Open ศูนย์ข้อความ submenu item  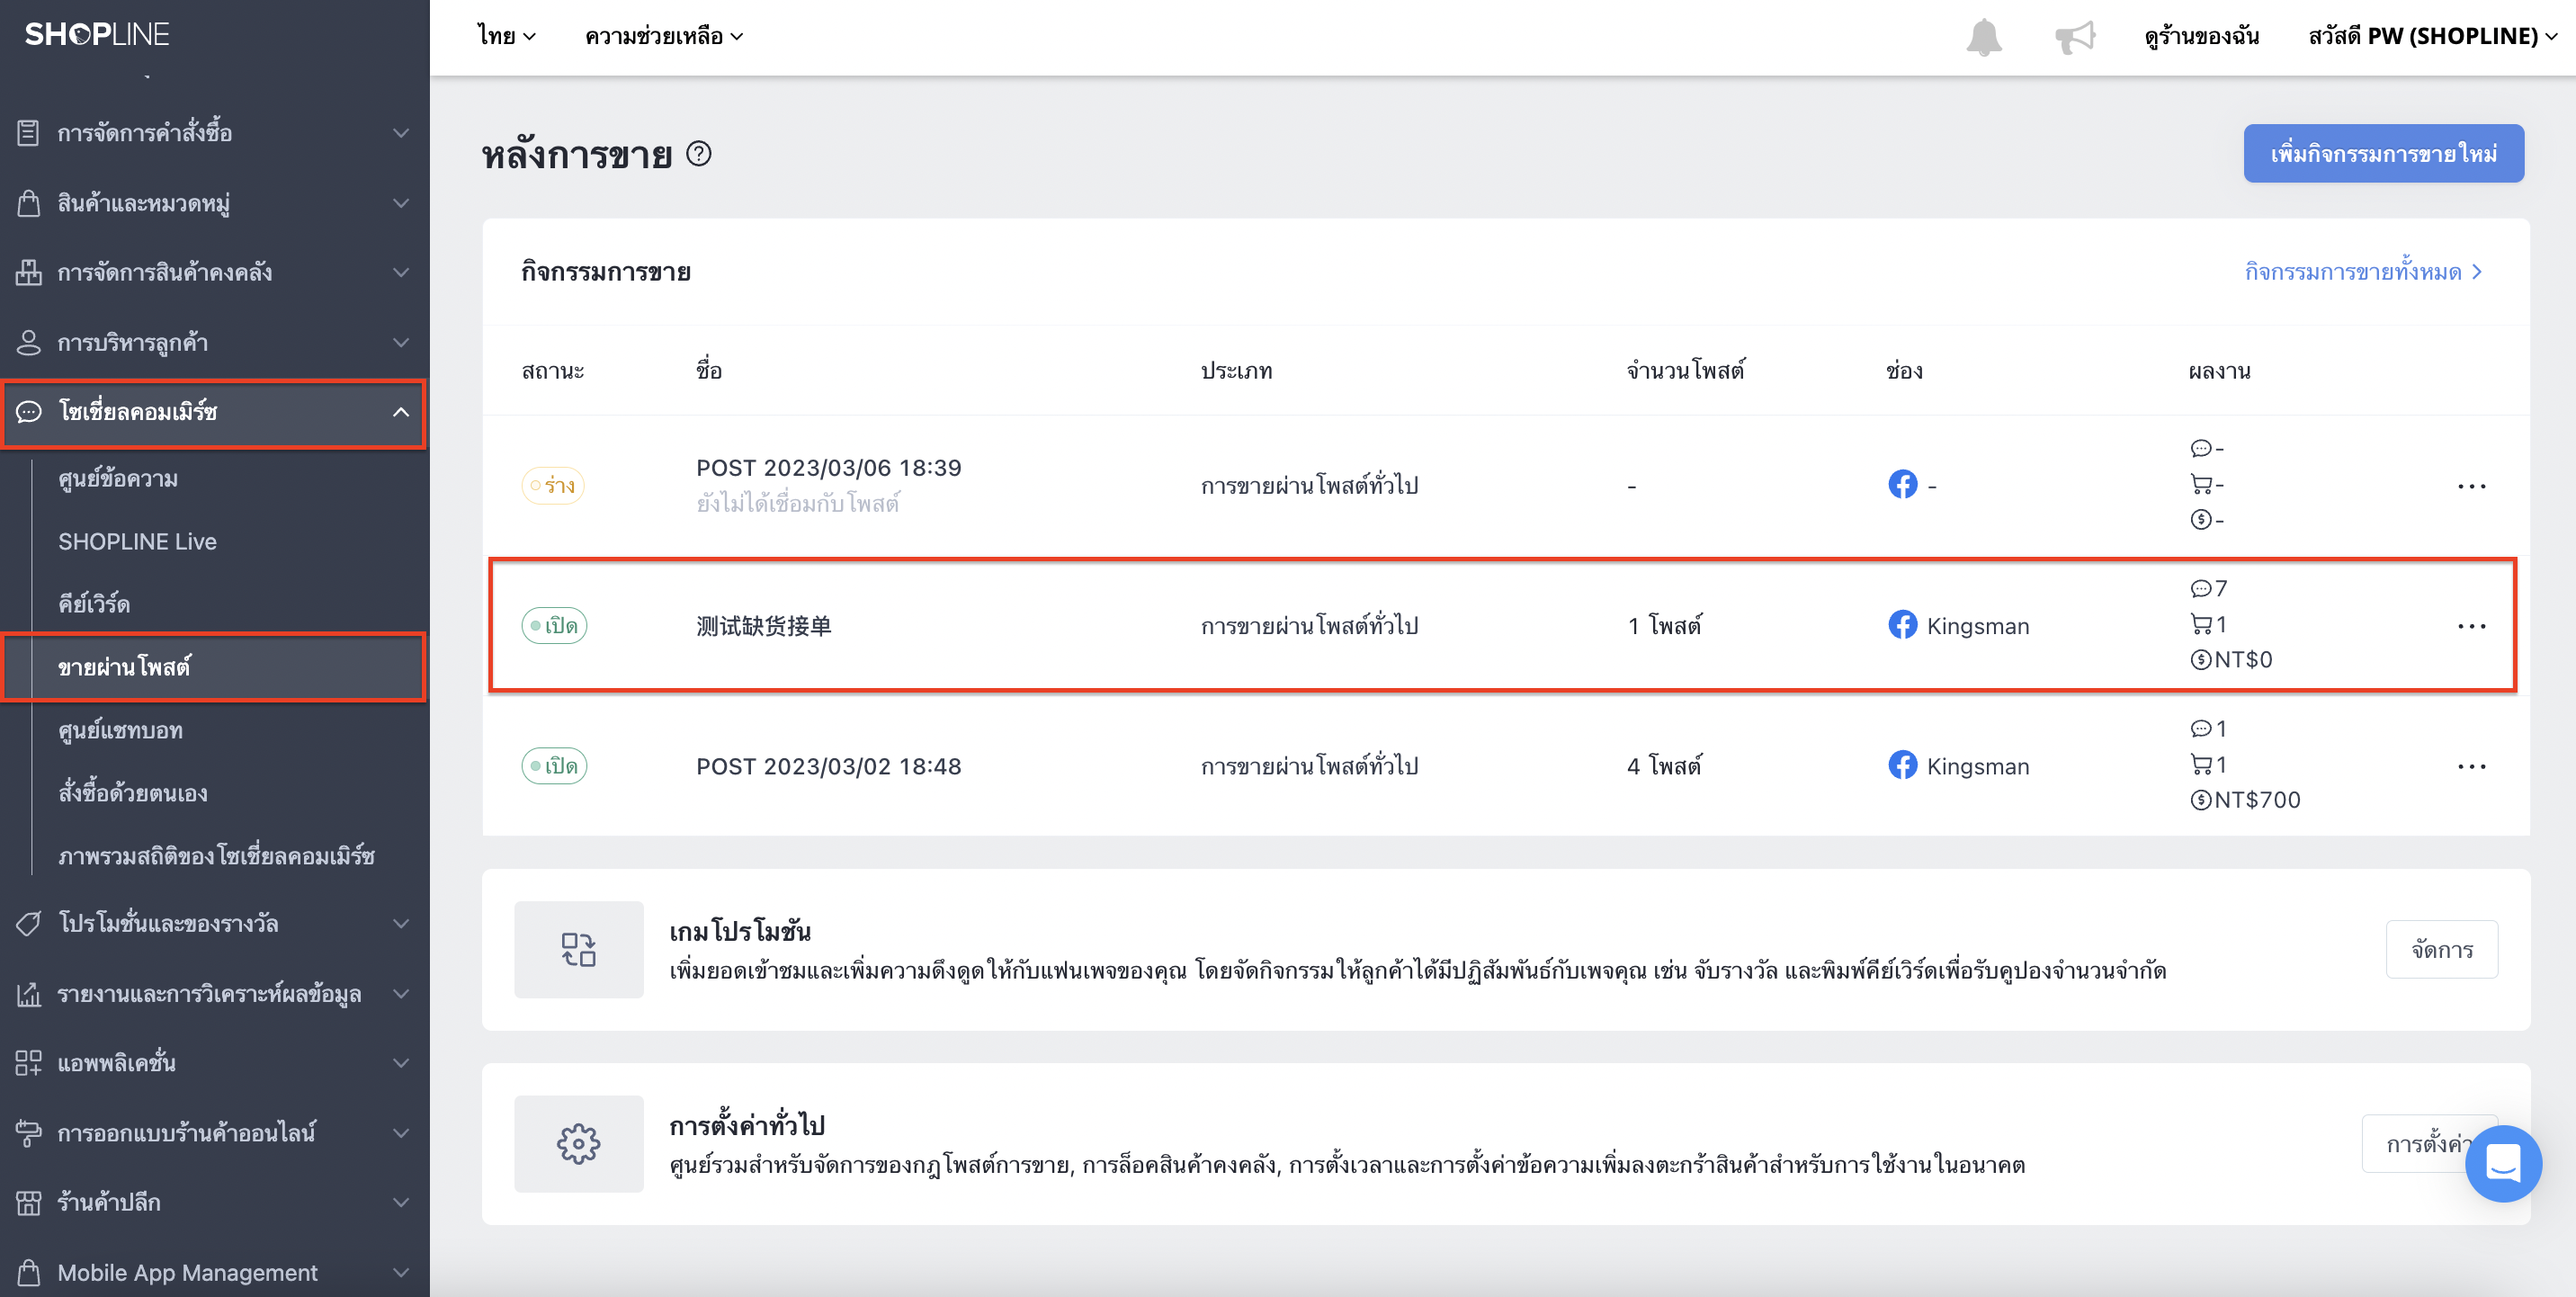pos(118,479)
